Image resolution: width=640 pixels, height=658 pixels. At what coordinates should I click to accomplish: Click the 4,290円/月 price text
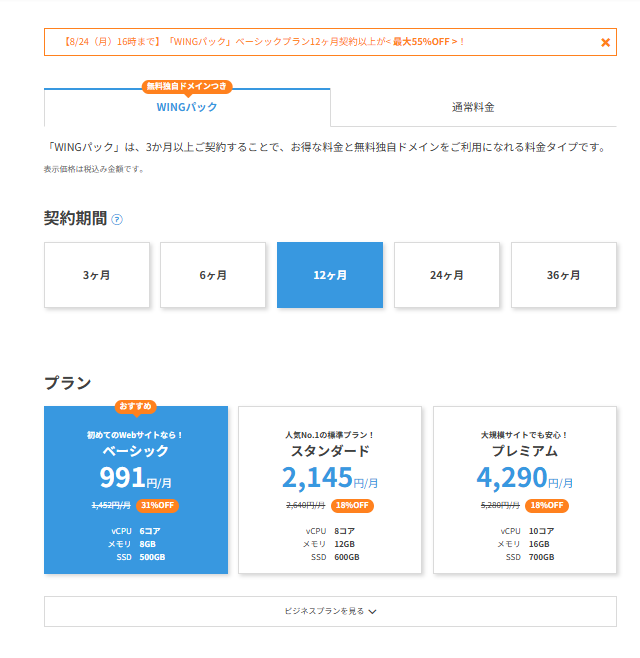pos(525,478)
